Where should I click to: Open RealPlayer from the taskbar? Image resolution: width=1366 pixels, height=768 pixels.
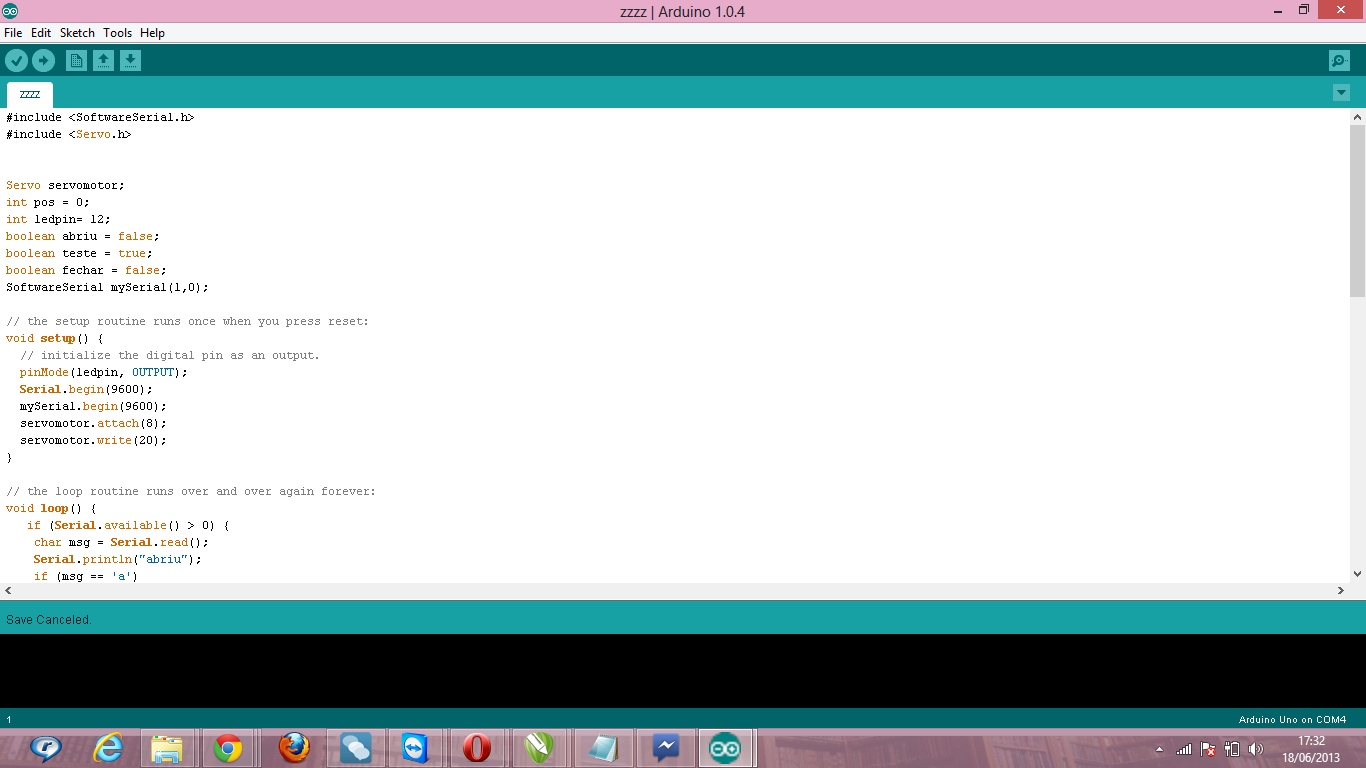(x=46, y=748)
